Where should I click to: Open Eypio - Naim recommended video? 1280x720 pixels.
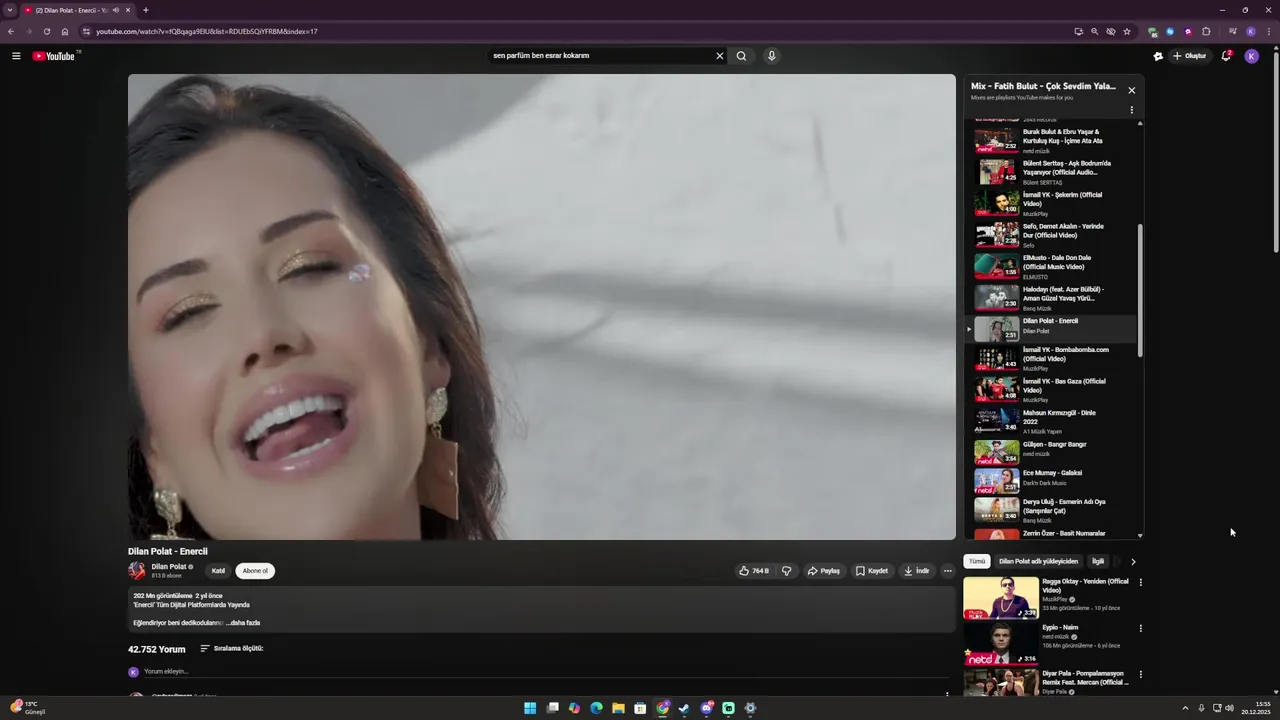(x=1047, y=644)
